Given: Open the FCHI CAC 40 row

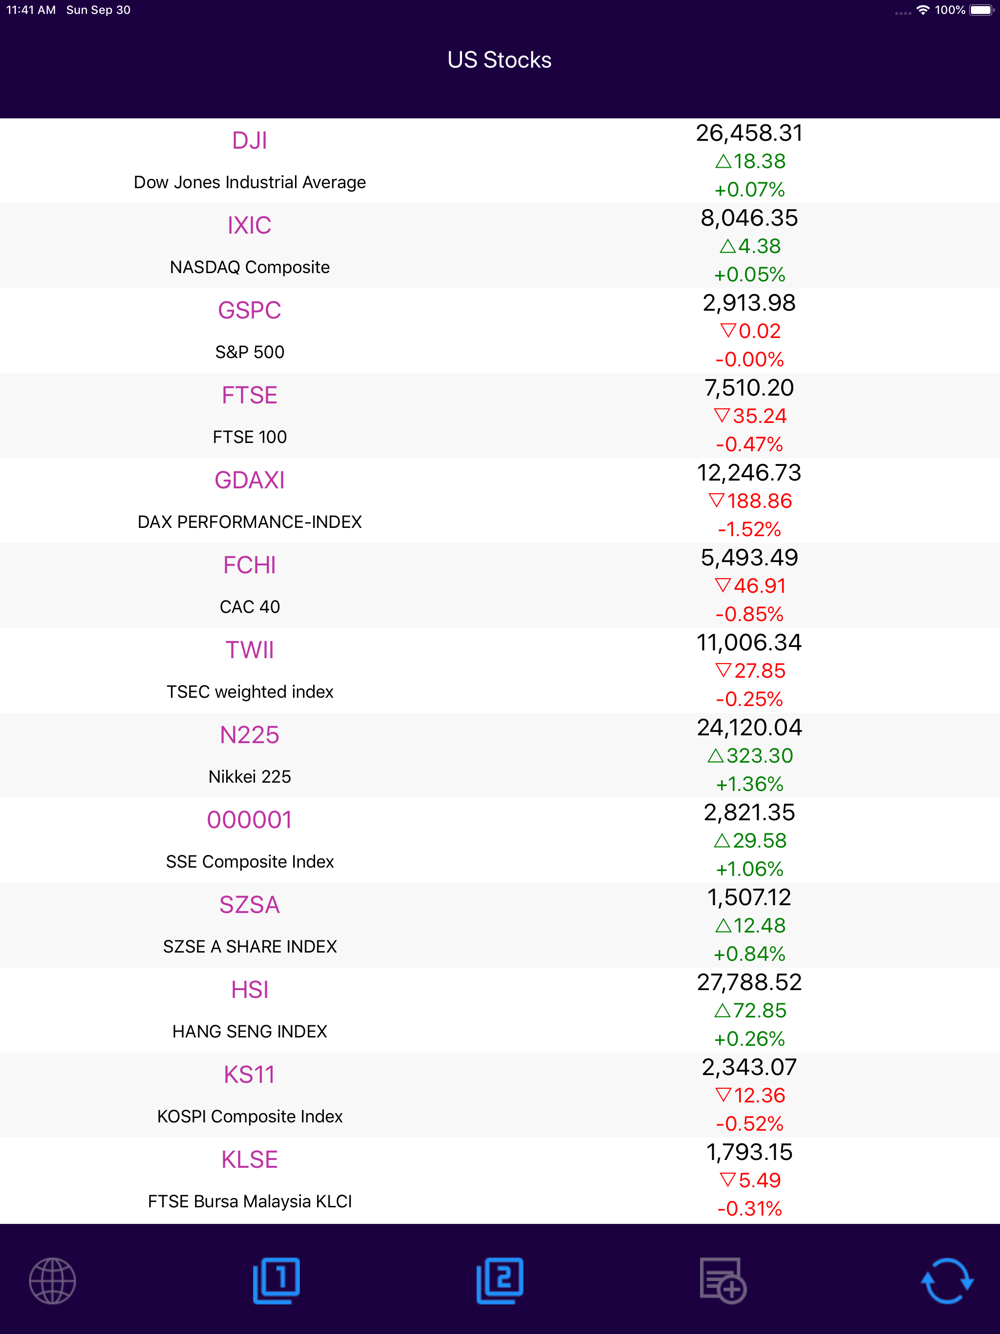Looking at the screenshot, I should tap(500, 586).
